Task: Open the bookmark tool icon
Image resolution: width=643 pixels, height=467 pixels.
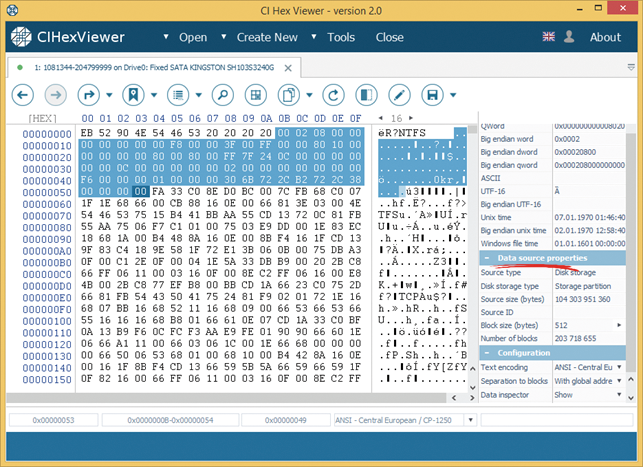Action: point(133,95)
